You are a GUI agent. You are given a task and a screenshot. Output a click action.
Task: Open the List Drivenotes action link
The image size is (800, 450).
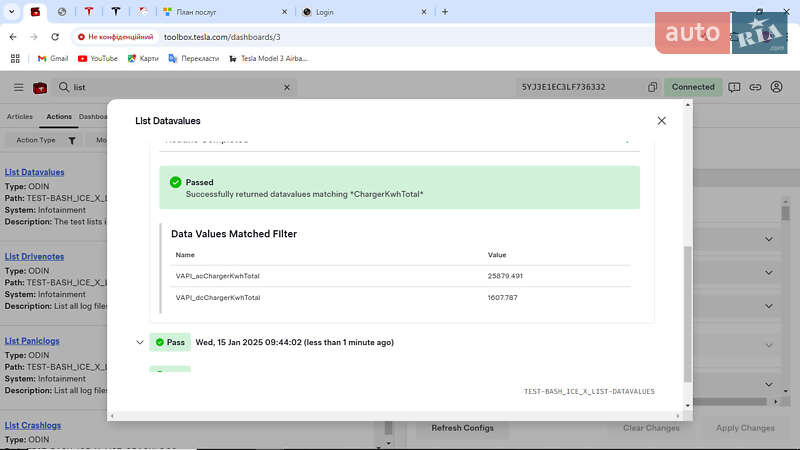pyautogui.click(x=34, y=257)
